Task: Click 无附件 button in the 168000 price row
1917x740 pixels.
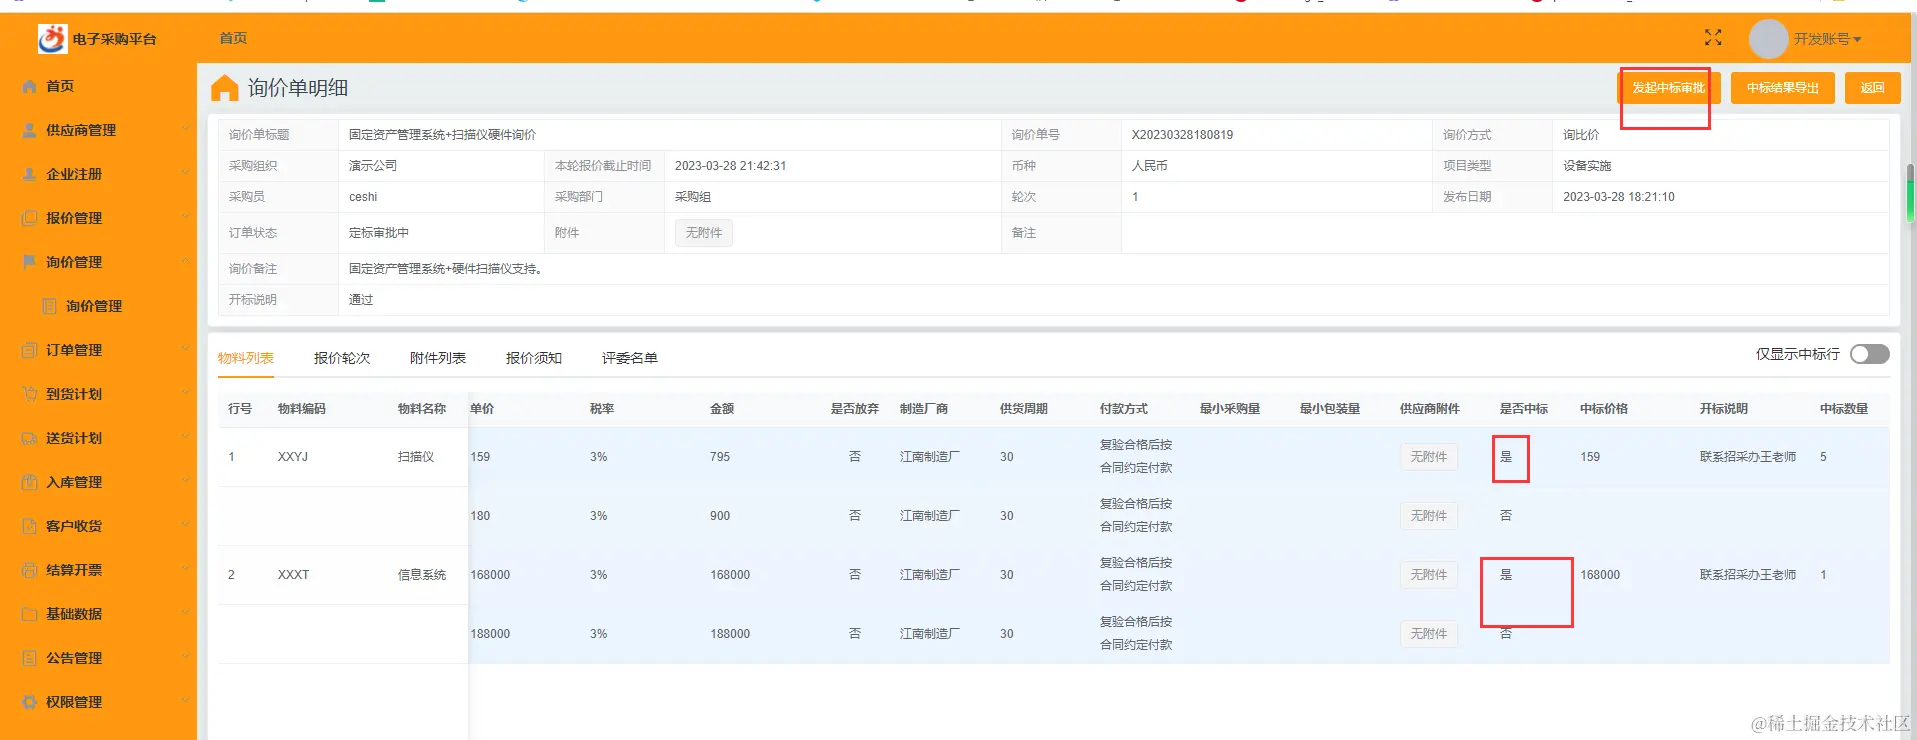Action: [1429, 575]
